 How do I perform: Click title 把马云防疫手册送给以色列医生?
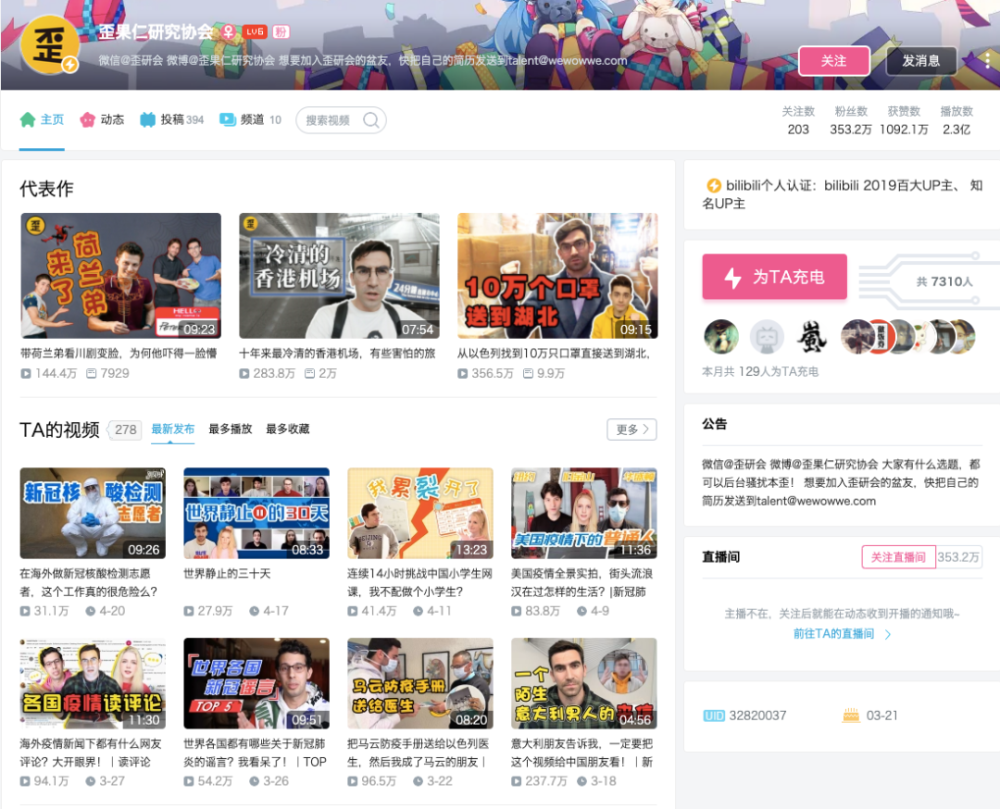(x=418, y=753)
